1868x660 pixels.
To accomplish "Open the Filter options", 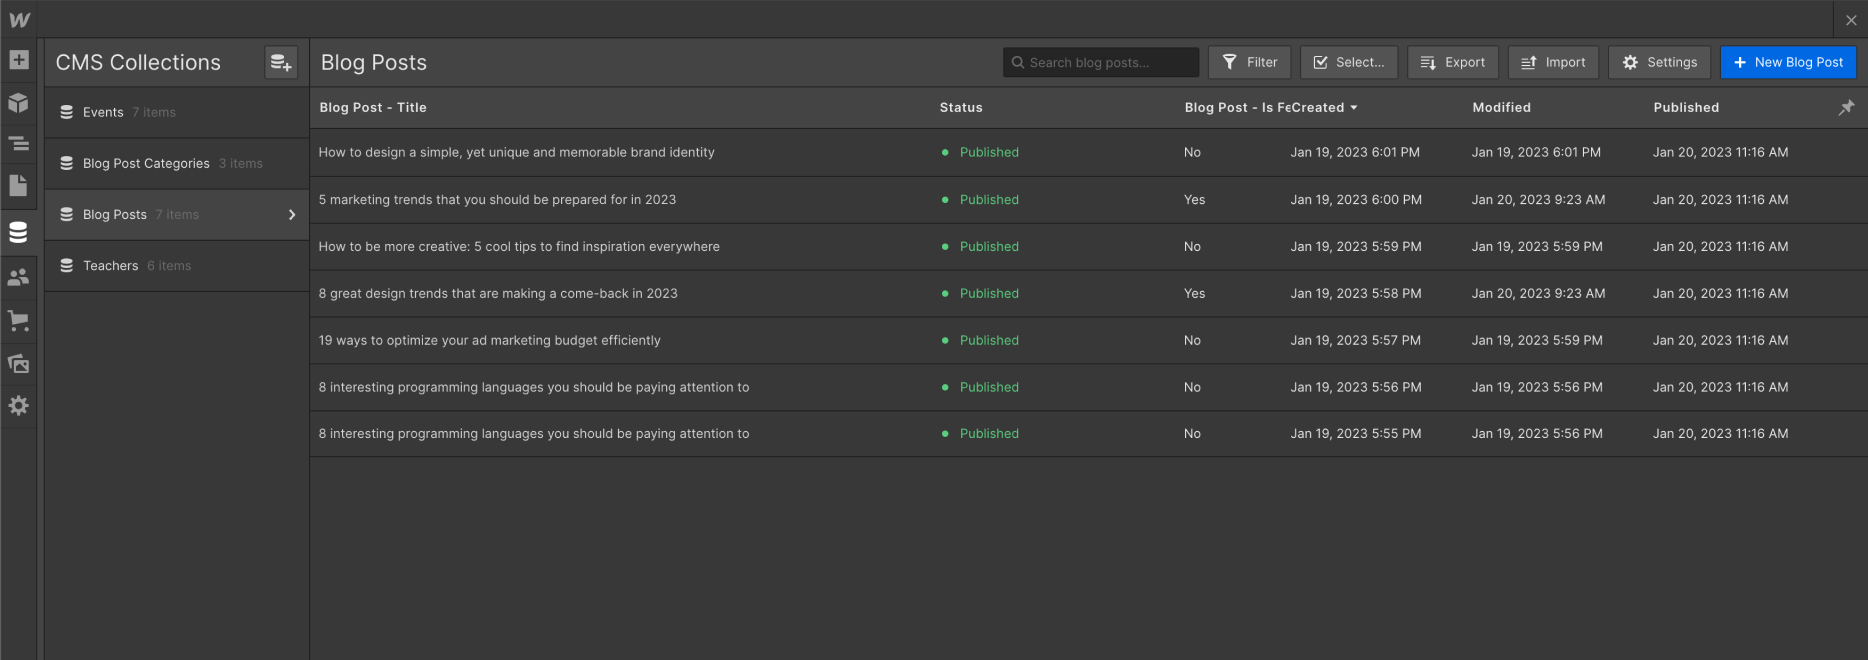I will (1250, 62).
